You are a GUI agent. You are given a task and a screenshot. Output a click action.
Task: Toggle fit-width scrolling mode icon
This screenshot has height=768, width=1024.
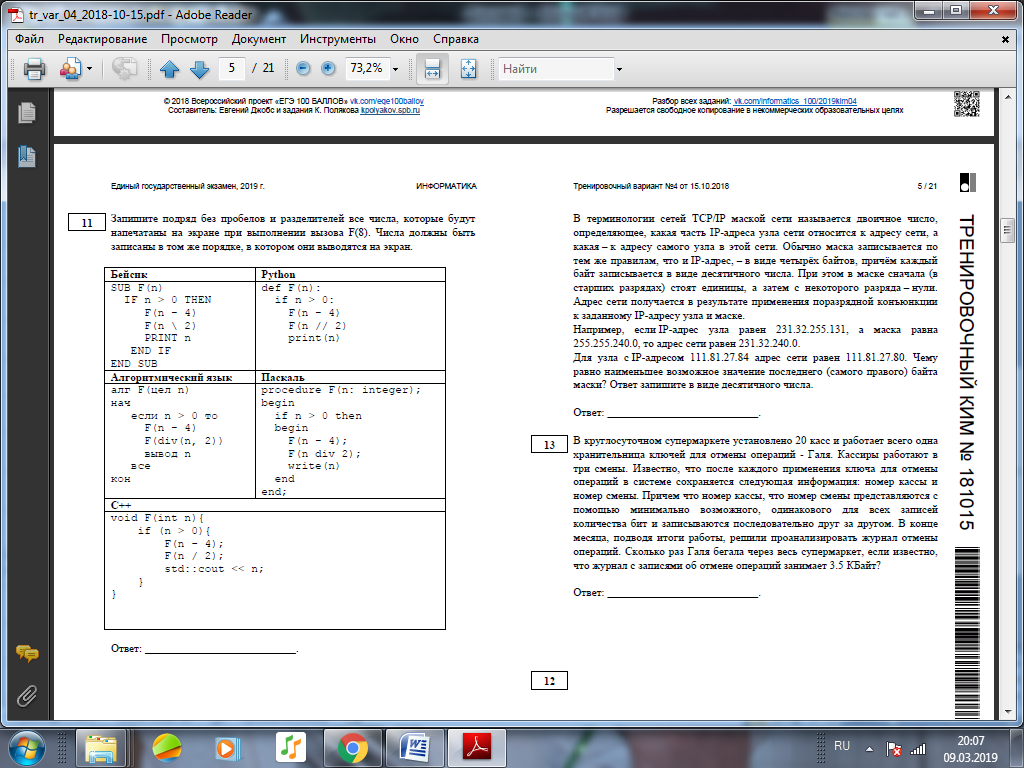coord(432,69)
